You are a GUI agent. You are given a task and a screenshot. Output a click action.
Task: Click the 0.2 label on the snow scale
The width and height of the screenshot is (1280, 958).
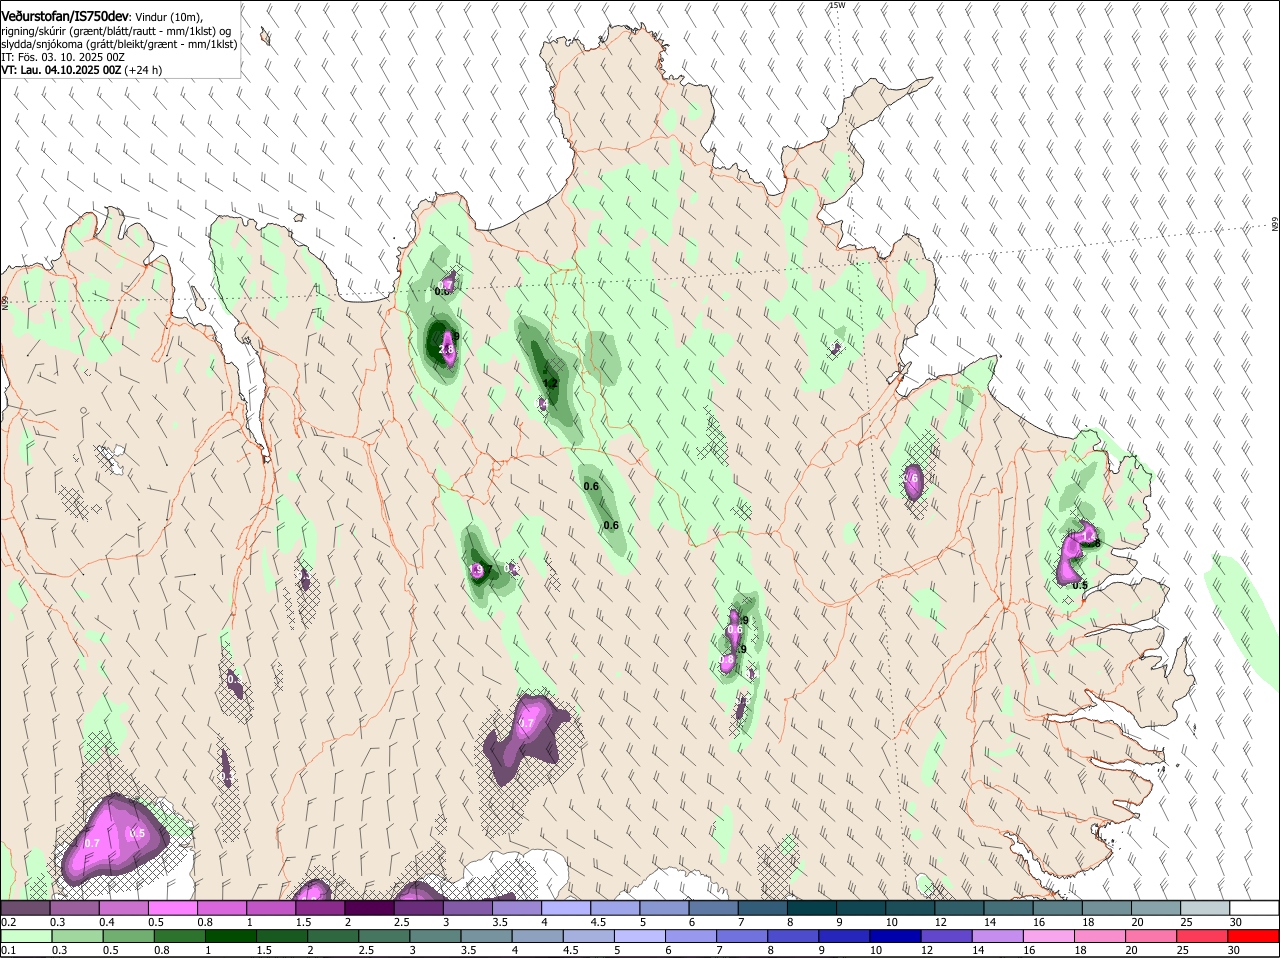point(8,922)
